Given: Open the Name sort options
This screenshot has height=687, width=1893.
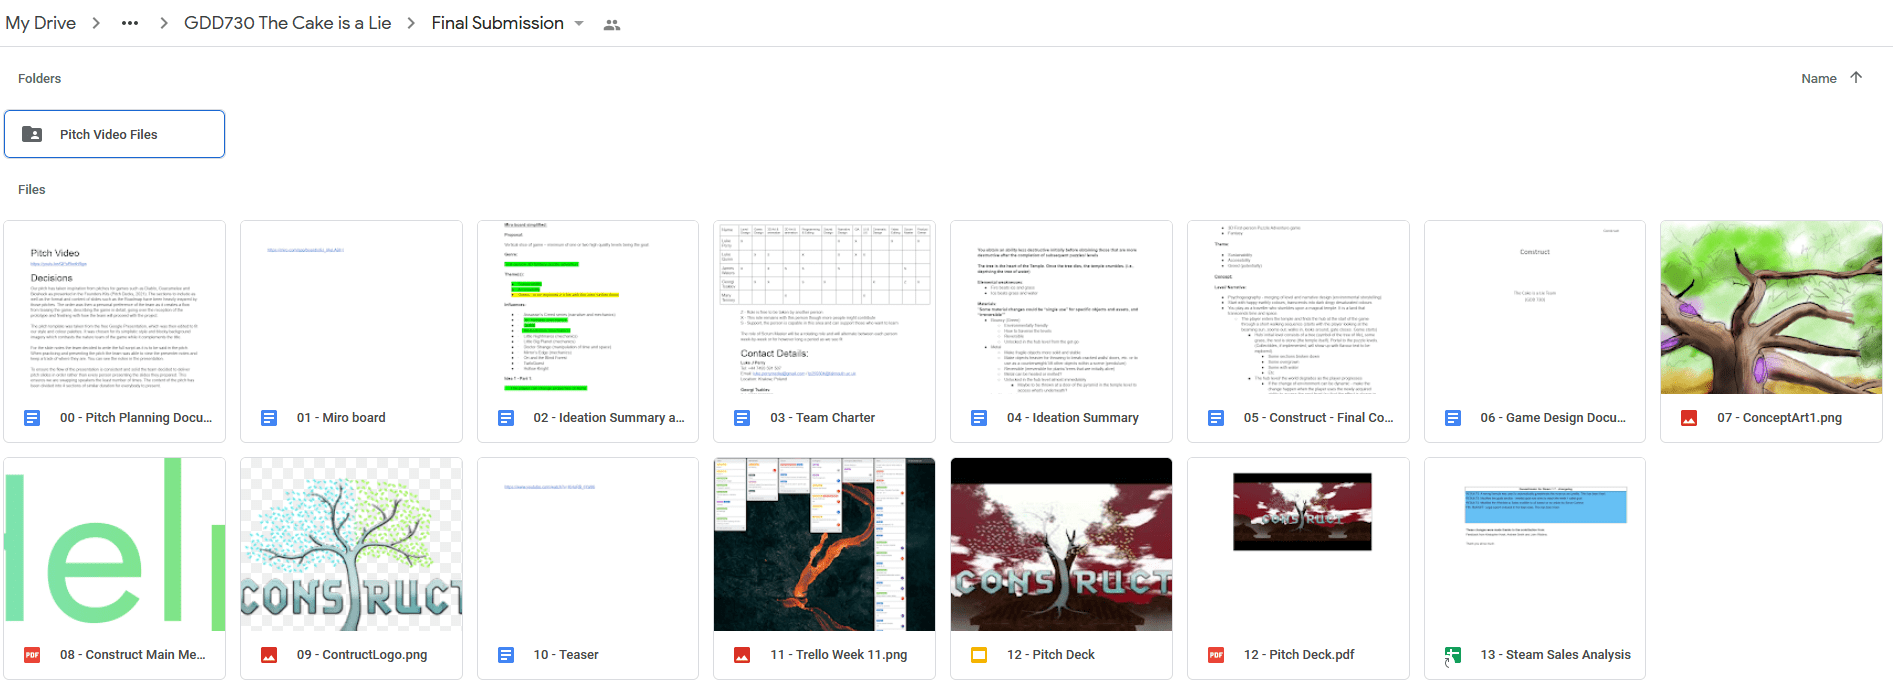Looking at the screenshot, I should click(x=1818, y=78).
